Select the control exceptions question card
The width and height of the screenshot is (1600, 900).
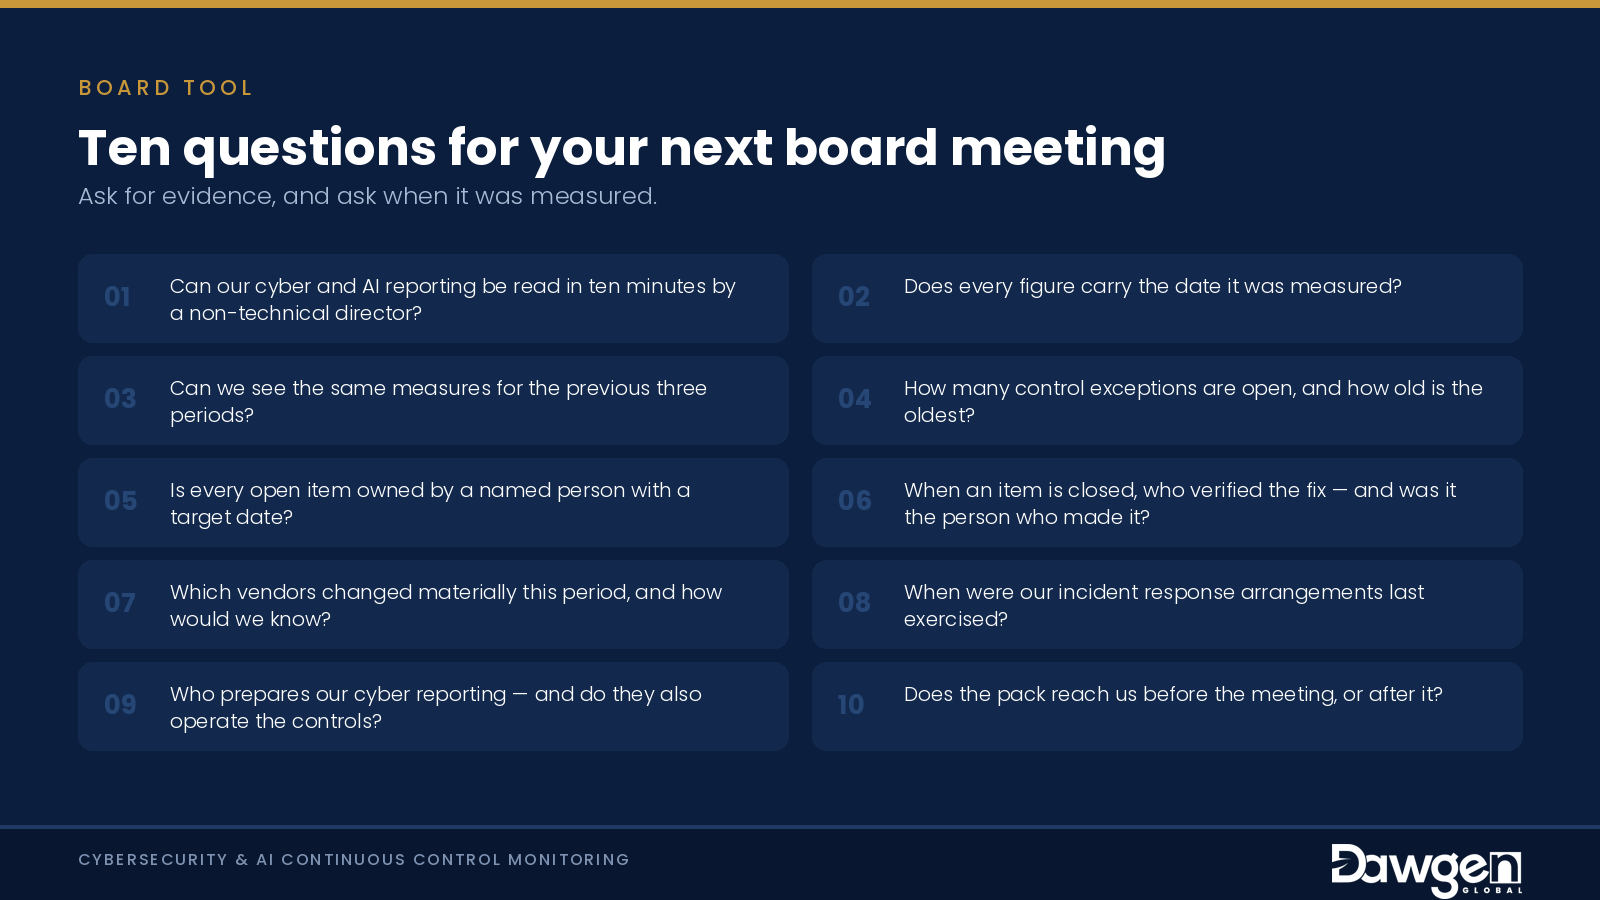coord(1167,400)
